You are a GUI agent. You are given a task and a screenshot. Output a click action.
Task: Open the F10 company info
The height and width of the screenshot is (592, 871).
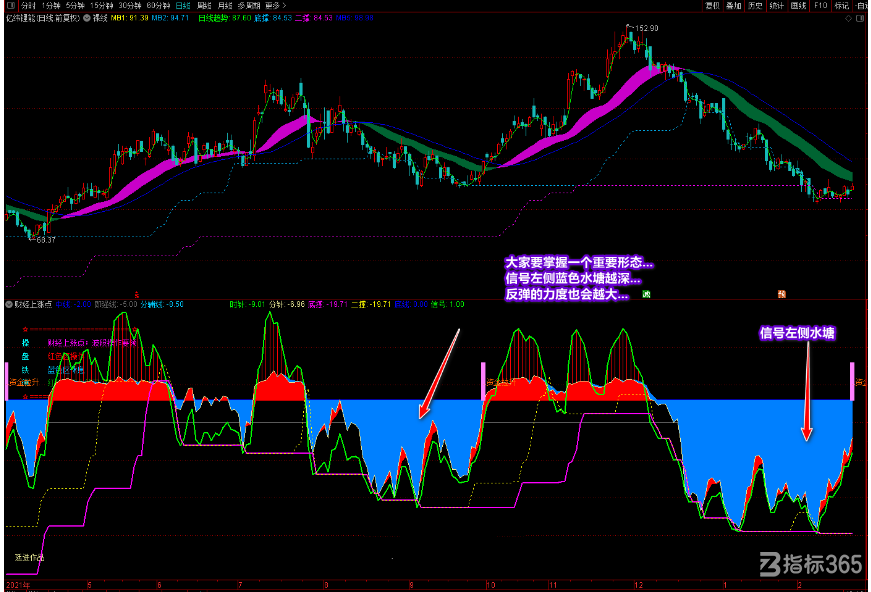[x=820, y=6]
